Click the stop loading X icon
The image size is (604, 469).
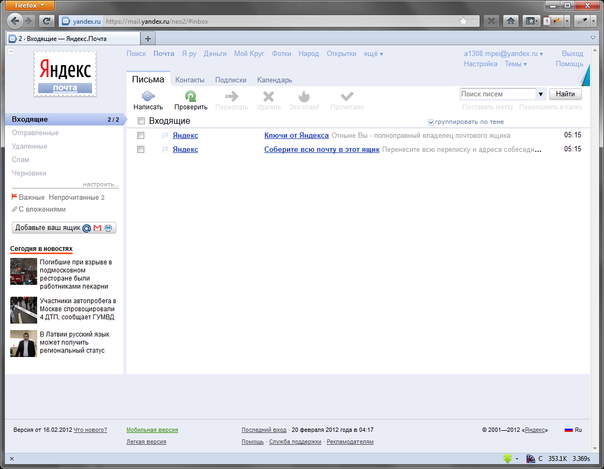click(491, 21)
